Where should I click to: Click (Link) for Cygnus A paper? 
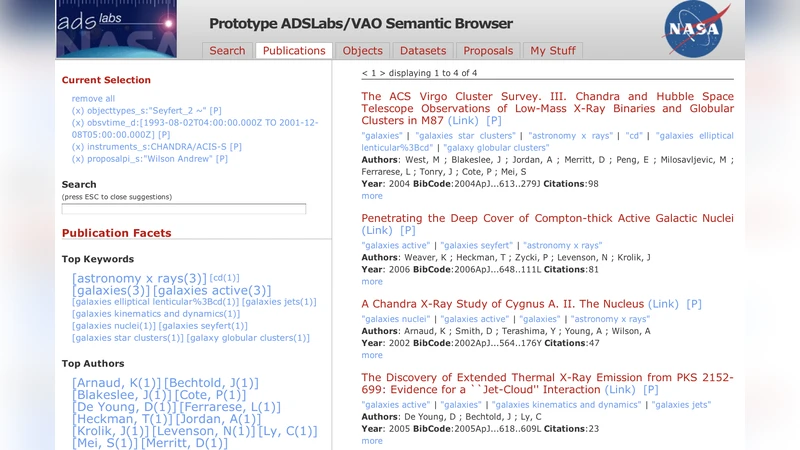click(x=663, y=304)
